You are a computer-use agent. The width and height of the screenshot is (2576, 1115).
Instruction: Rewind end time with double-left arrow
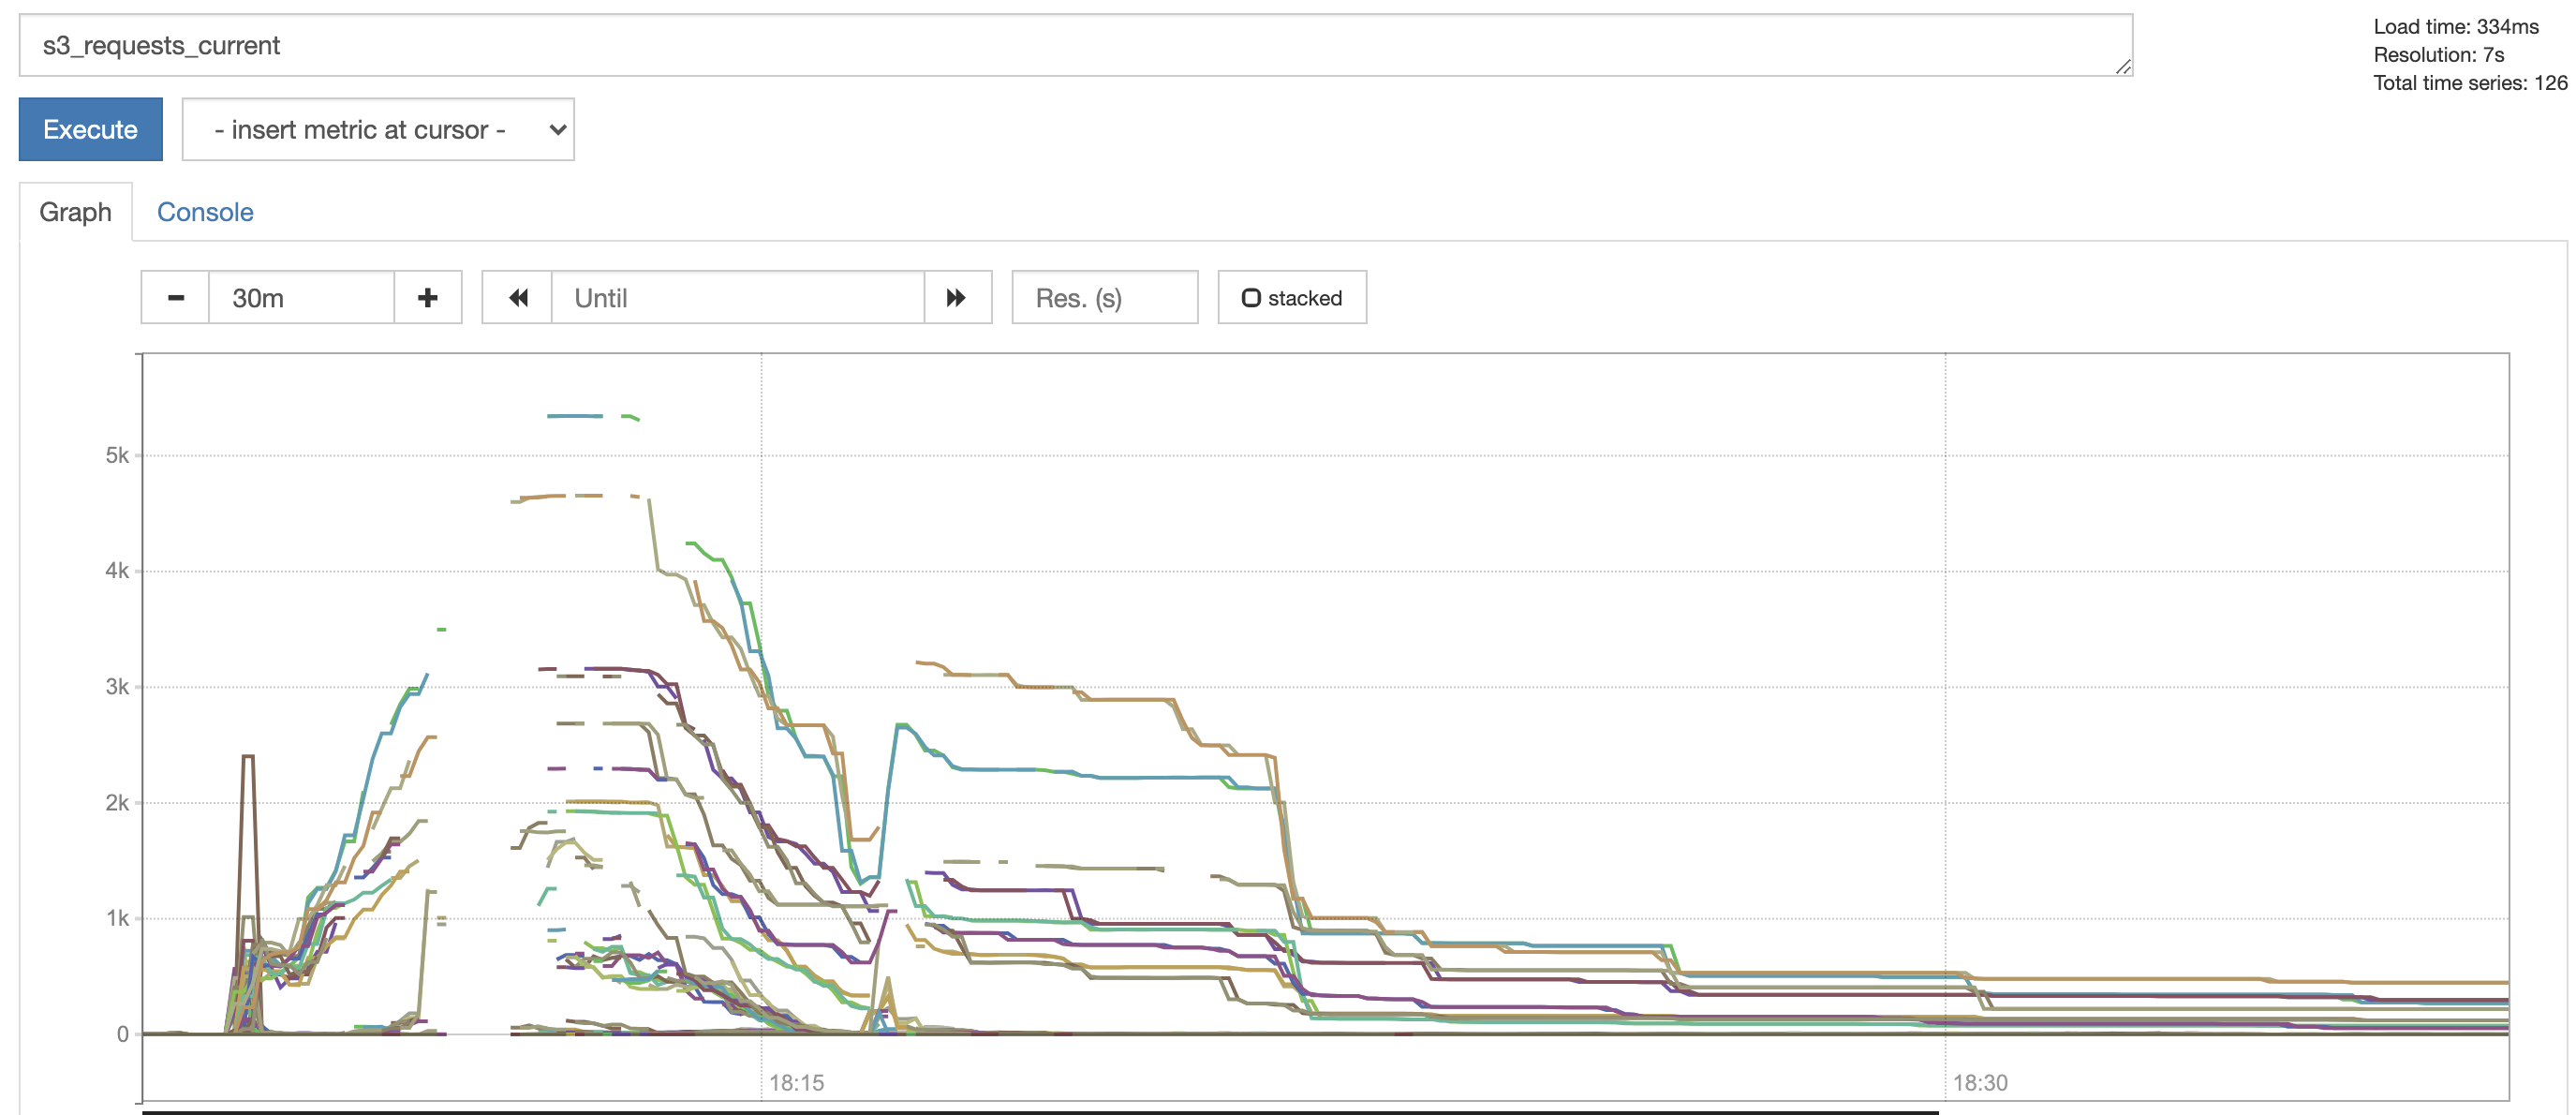(517, 298)
